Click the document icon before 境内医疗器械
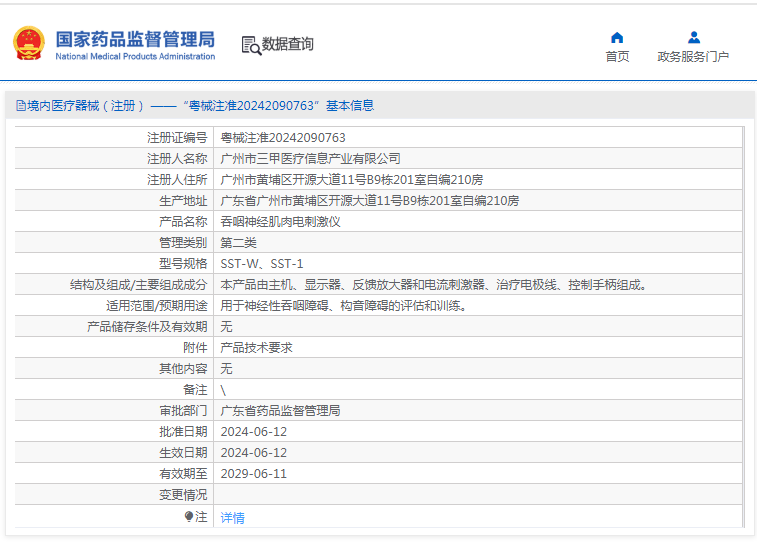The width and height of the screenshot is (757, 542). click(x=20, y=106)
